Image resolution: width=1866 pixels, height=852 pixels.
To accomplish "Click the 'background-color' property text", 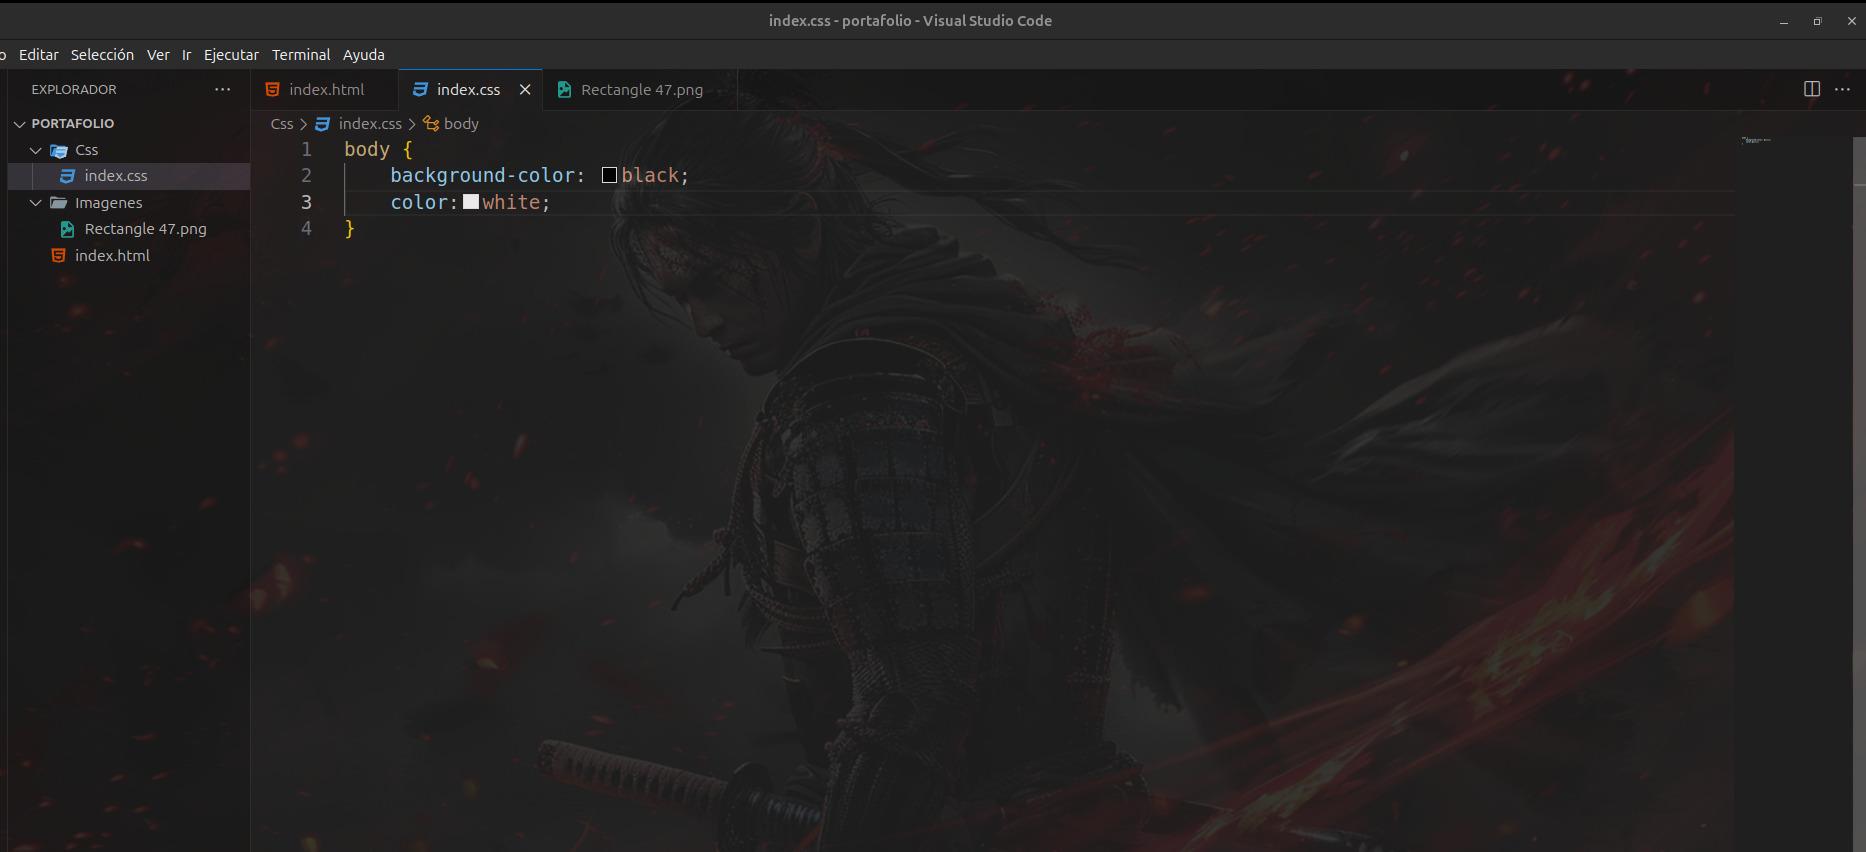I will [x=483, y=176].
